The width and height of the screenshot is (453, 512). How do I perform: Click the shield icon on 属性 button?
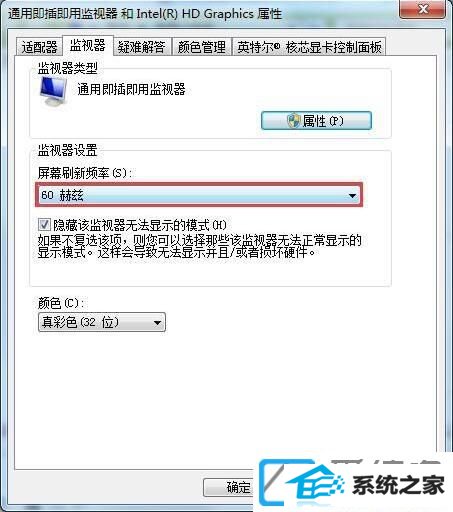(294, 120)
